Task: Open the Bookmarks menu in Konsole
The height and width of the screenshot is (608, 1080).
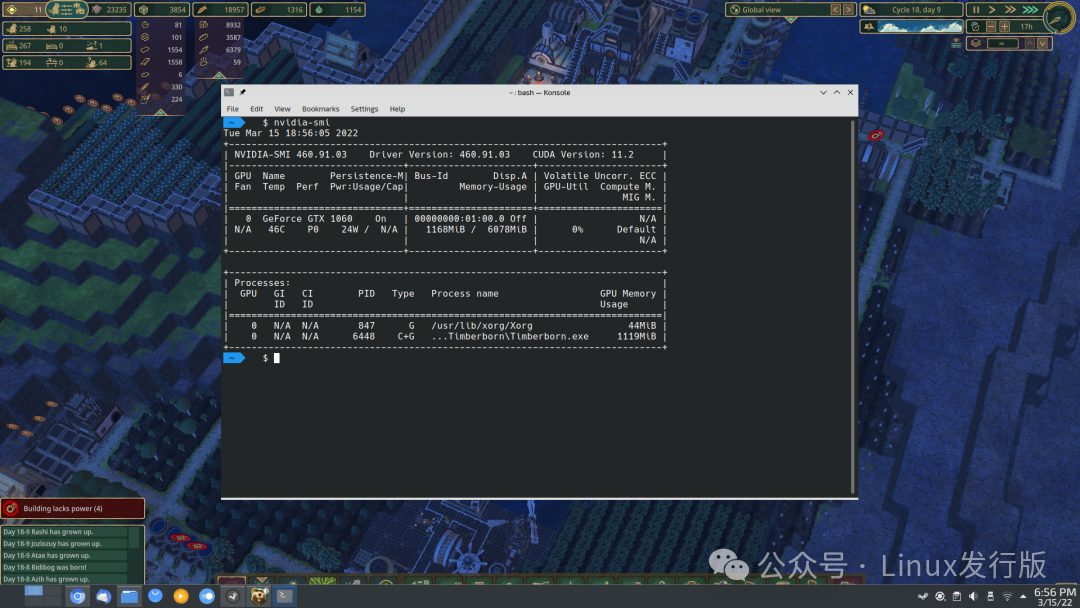Action: (x=320, y=109)
